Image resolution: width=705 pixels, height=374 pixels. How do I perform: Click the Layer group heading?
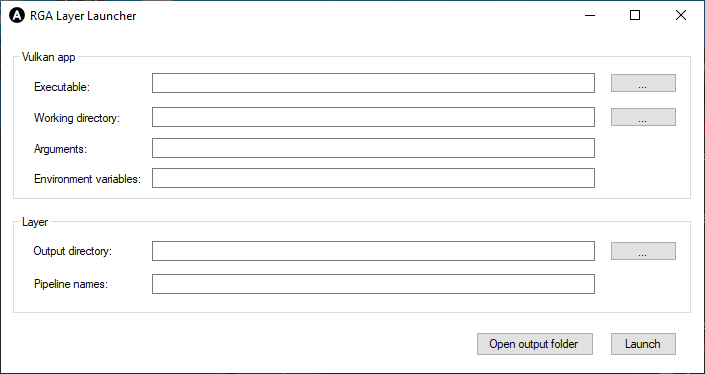(35, 222)
